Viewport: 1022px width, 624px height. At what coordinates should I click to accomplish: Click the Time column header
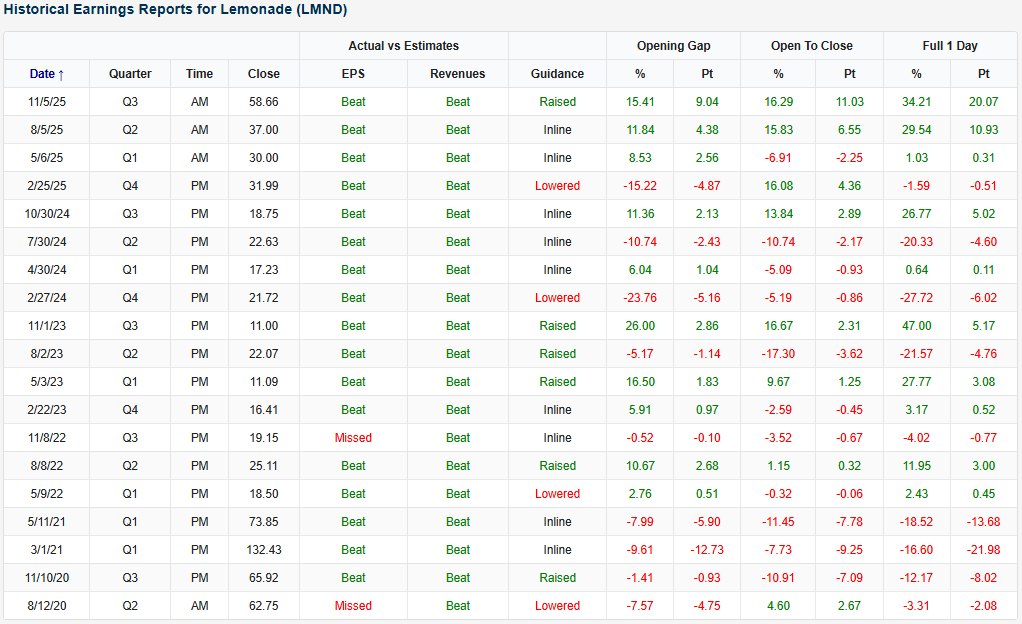click(x=199, y=74)
